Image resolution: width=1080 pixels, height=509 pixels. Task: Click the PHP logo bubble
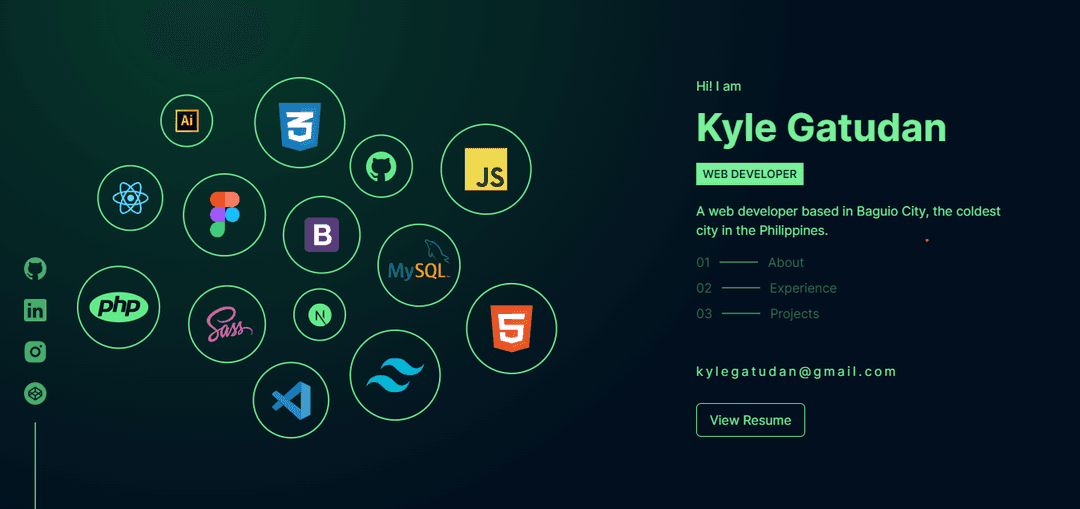click(118, 307)
